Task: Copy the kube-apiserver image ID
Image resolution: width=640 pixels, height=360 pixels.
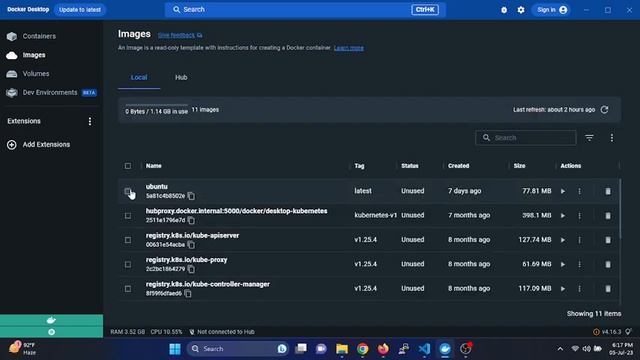Action: click(191, 245)
